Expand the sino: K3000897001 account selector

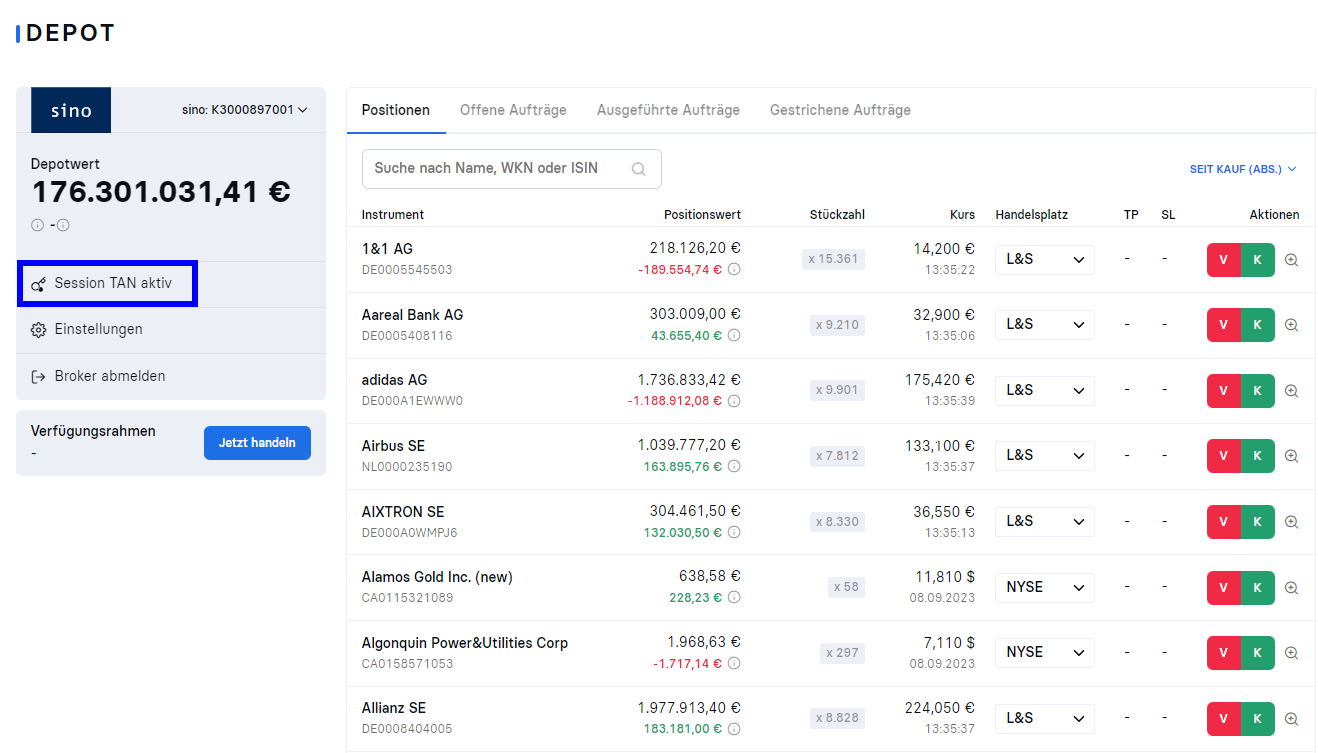245,110
